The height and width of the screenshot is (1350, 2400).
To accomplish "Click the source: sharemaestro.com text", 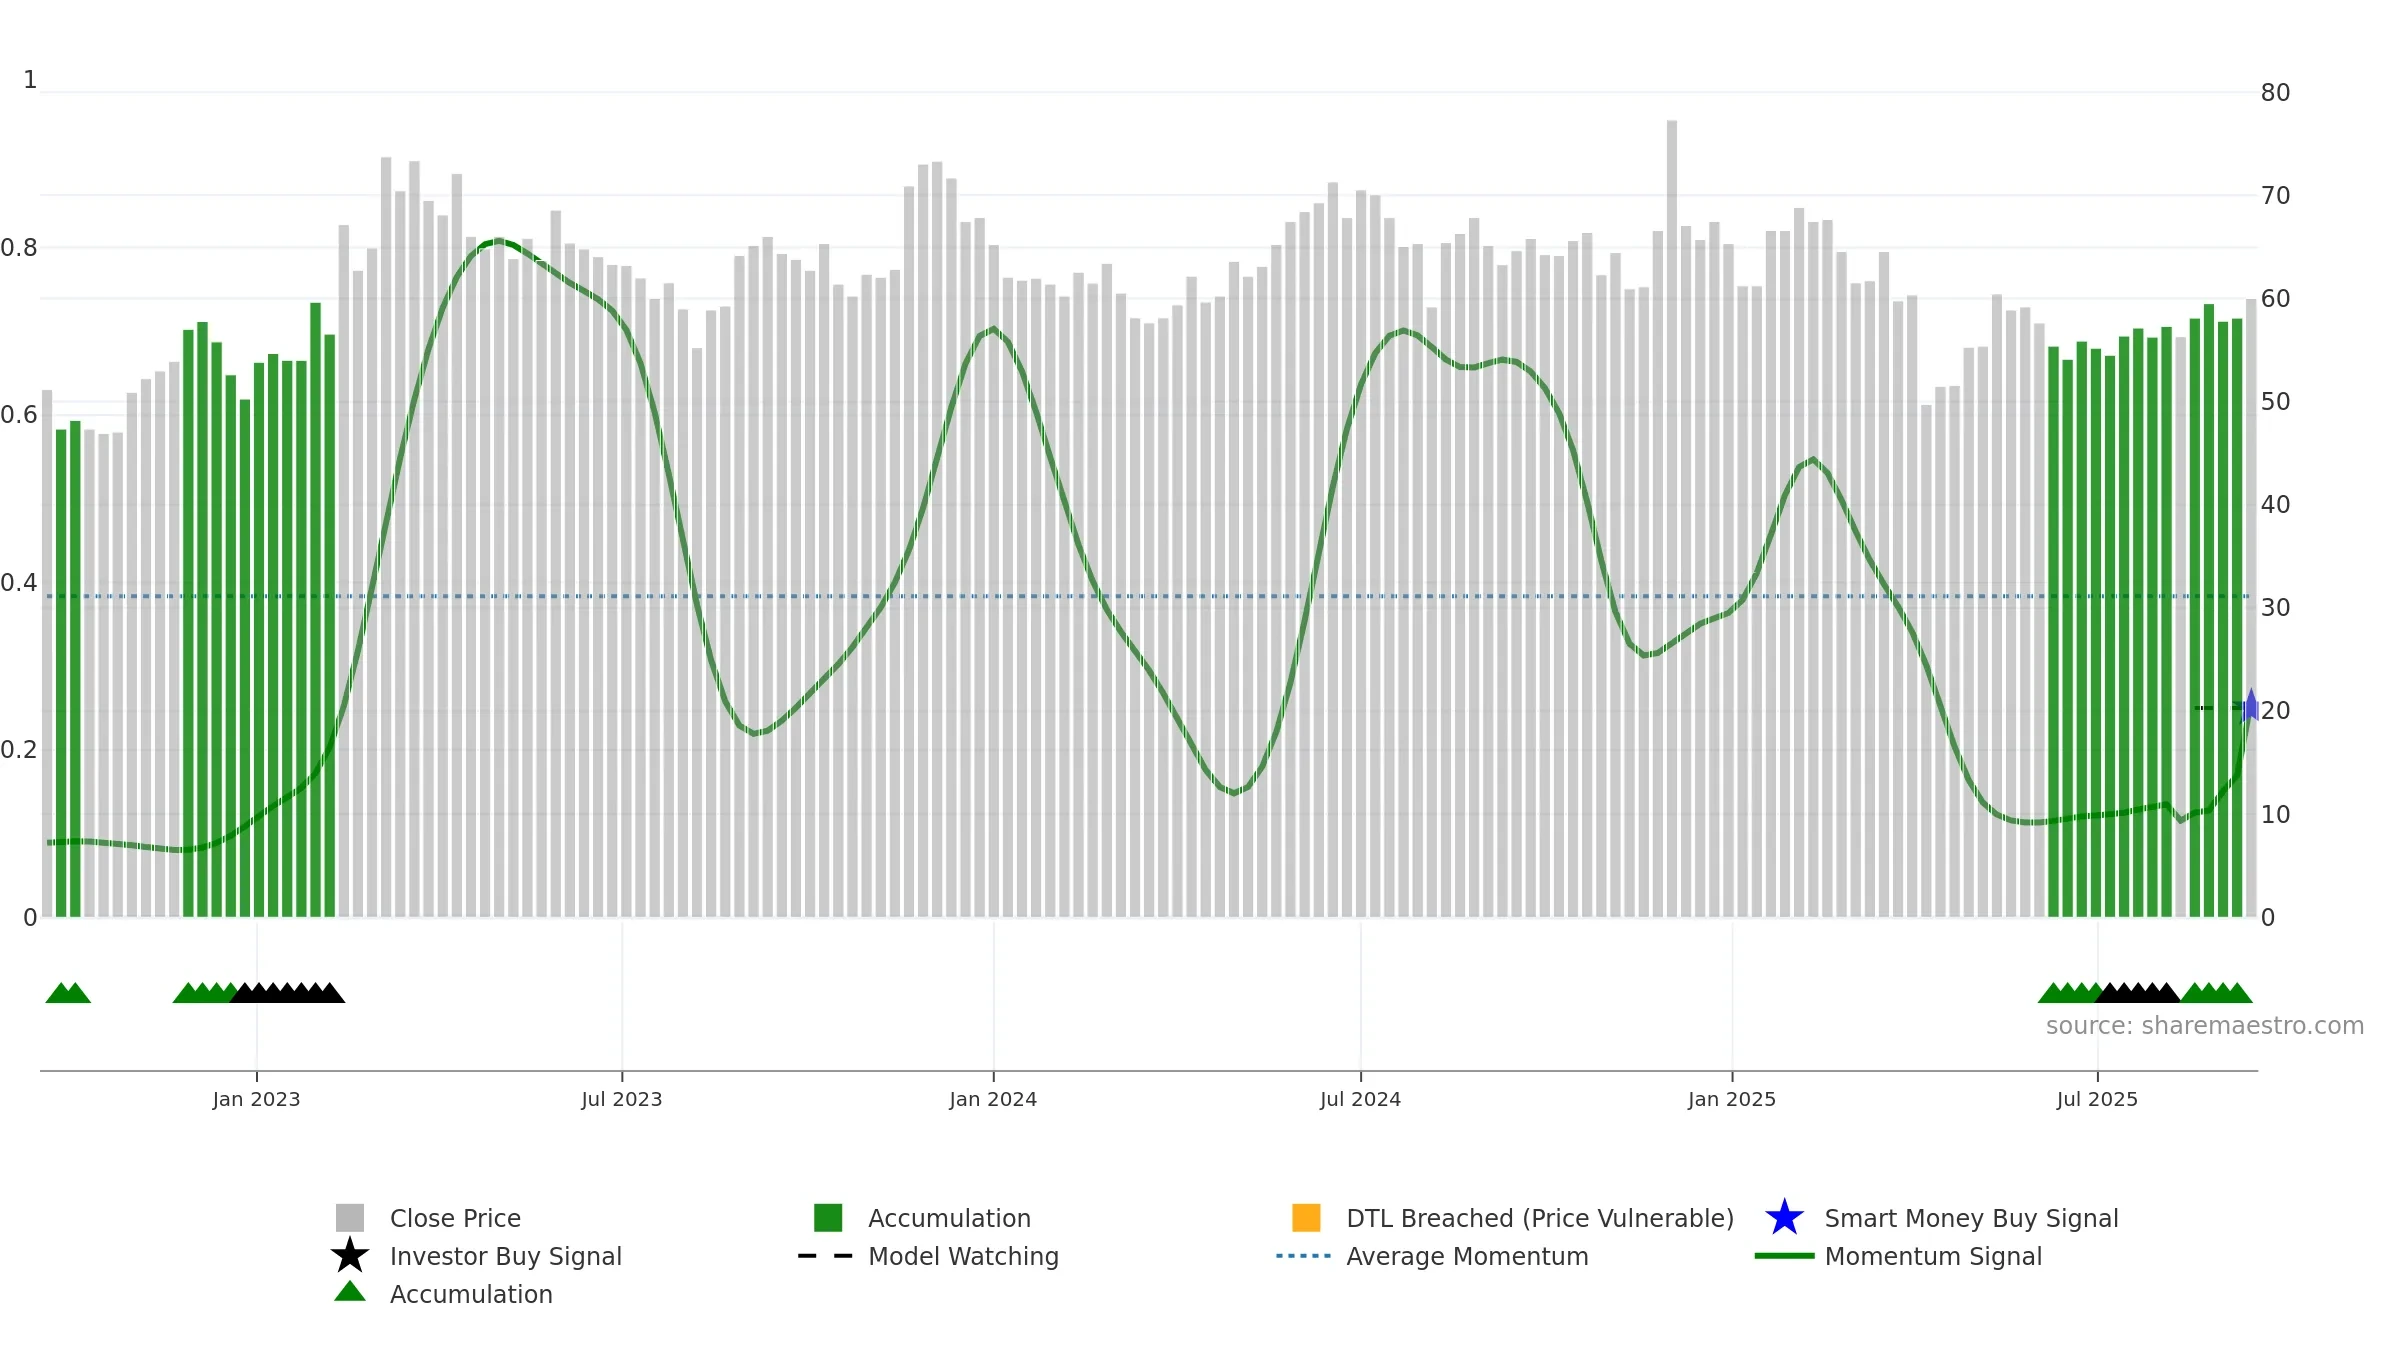I will tap(2204, 1026).
